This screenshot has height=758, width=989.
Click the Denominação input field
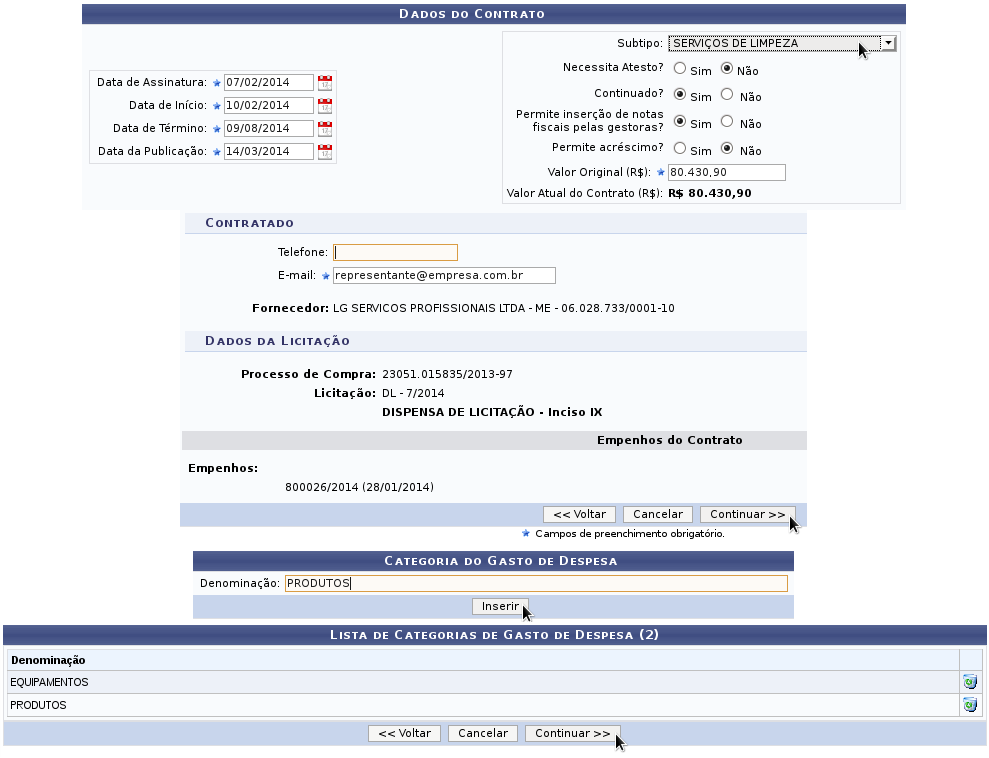(536, 583)
